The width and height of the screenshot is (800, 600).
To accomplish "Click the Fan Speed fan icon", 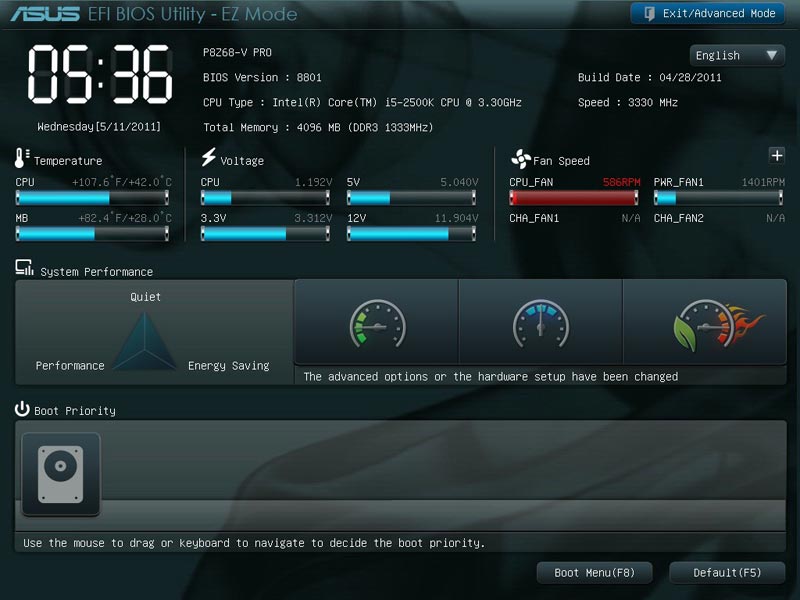I will 520,159.
